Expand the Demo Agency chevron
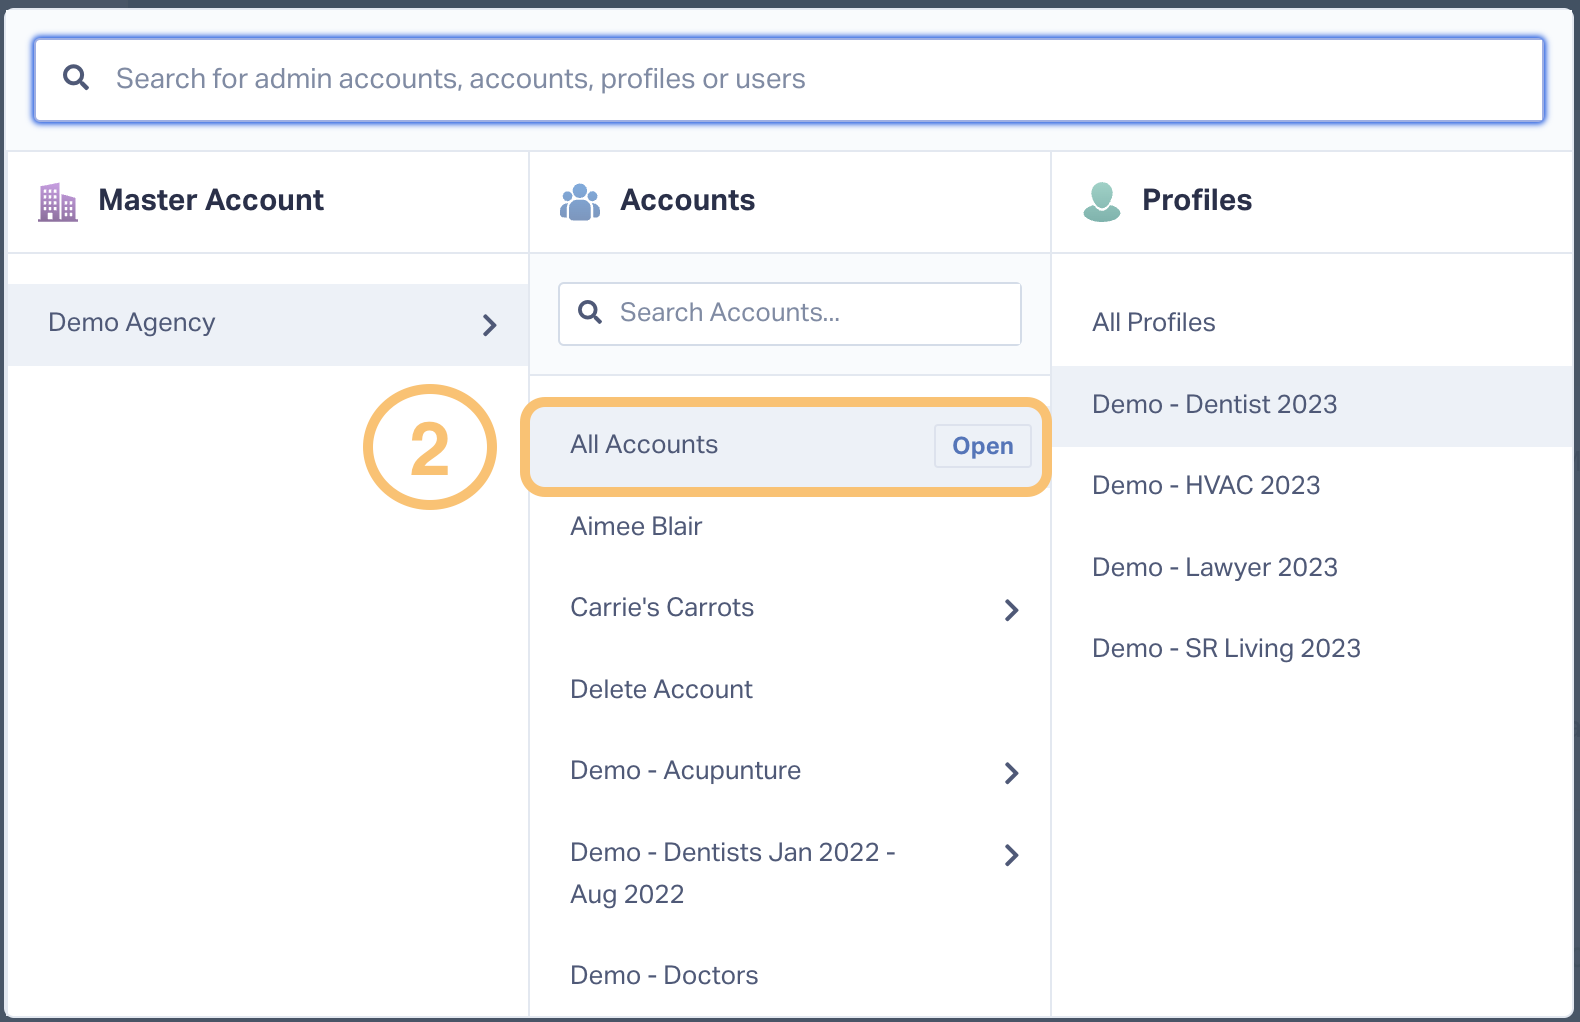 point(489,325)
